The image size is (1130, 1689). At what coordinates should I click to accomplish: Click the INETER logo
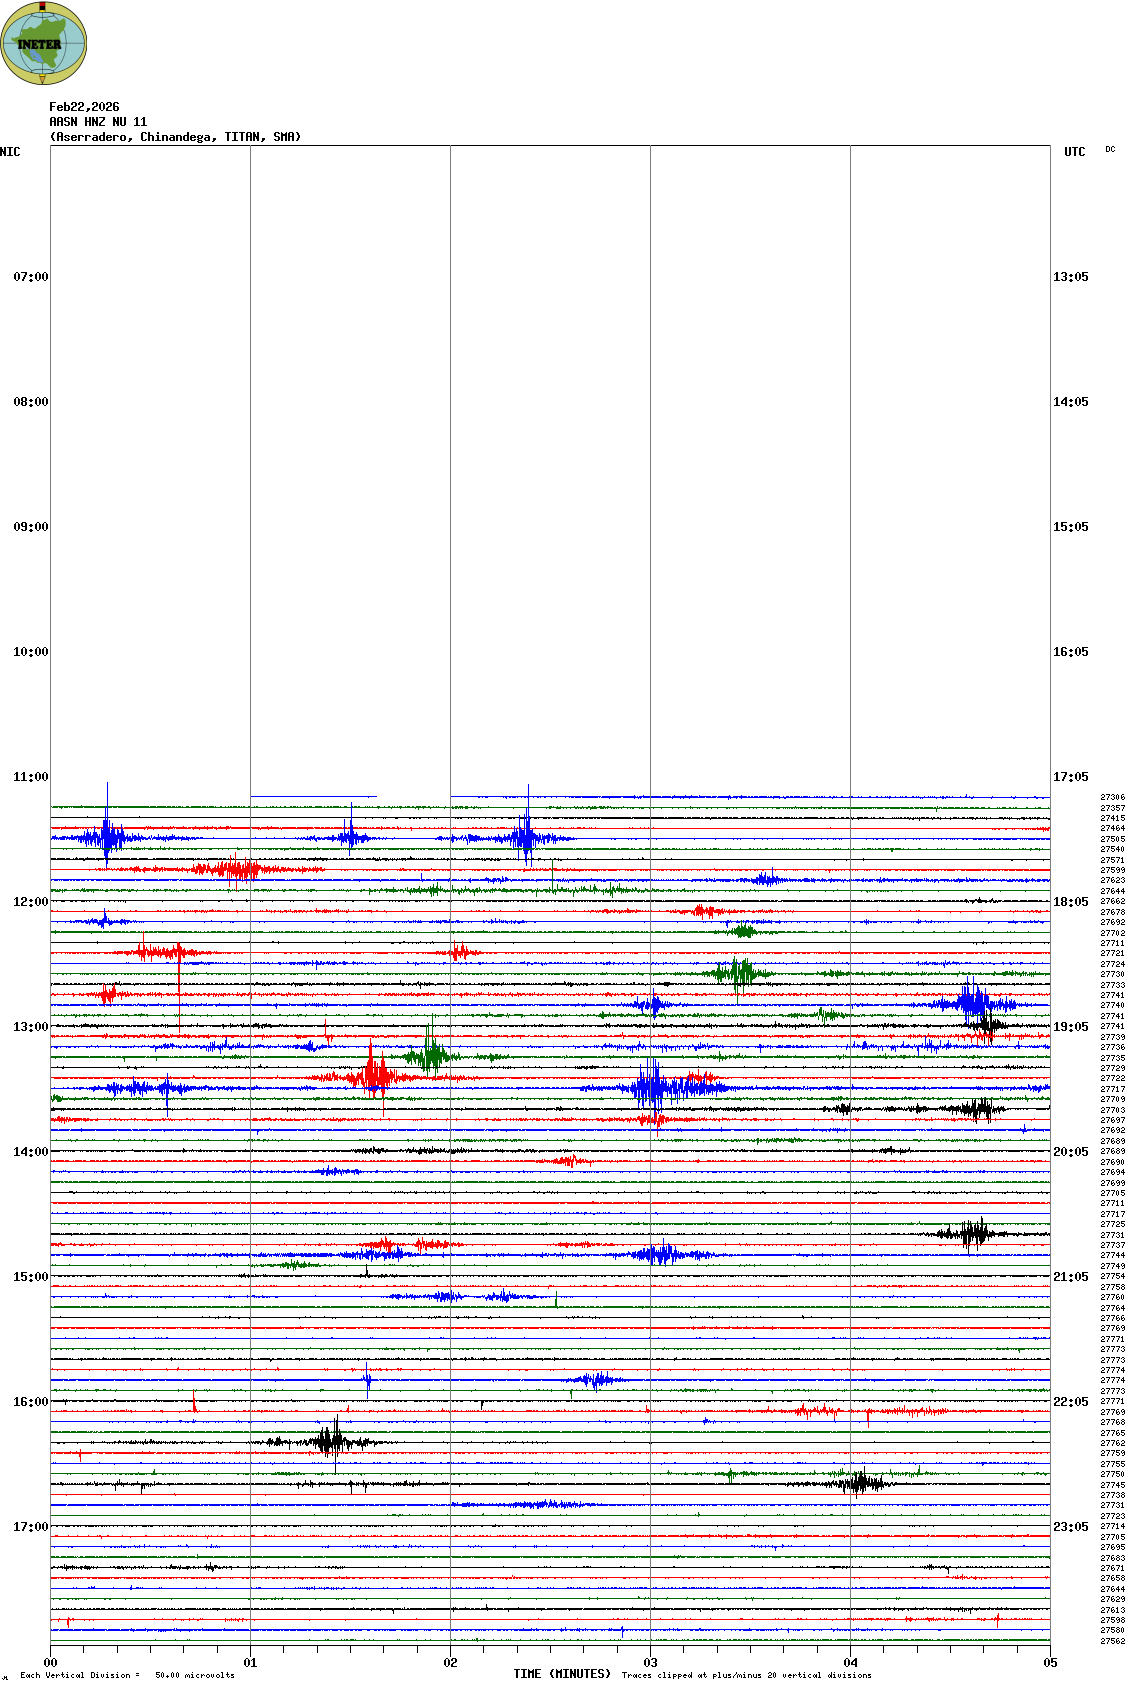[43, 43]
